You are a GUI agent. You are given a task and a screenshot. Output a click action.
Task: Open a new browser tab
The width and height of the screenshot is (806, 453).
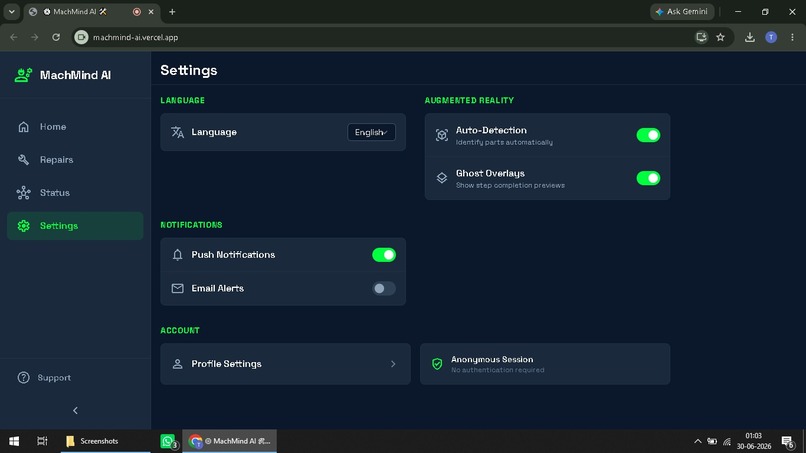172,12
